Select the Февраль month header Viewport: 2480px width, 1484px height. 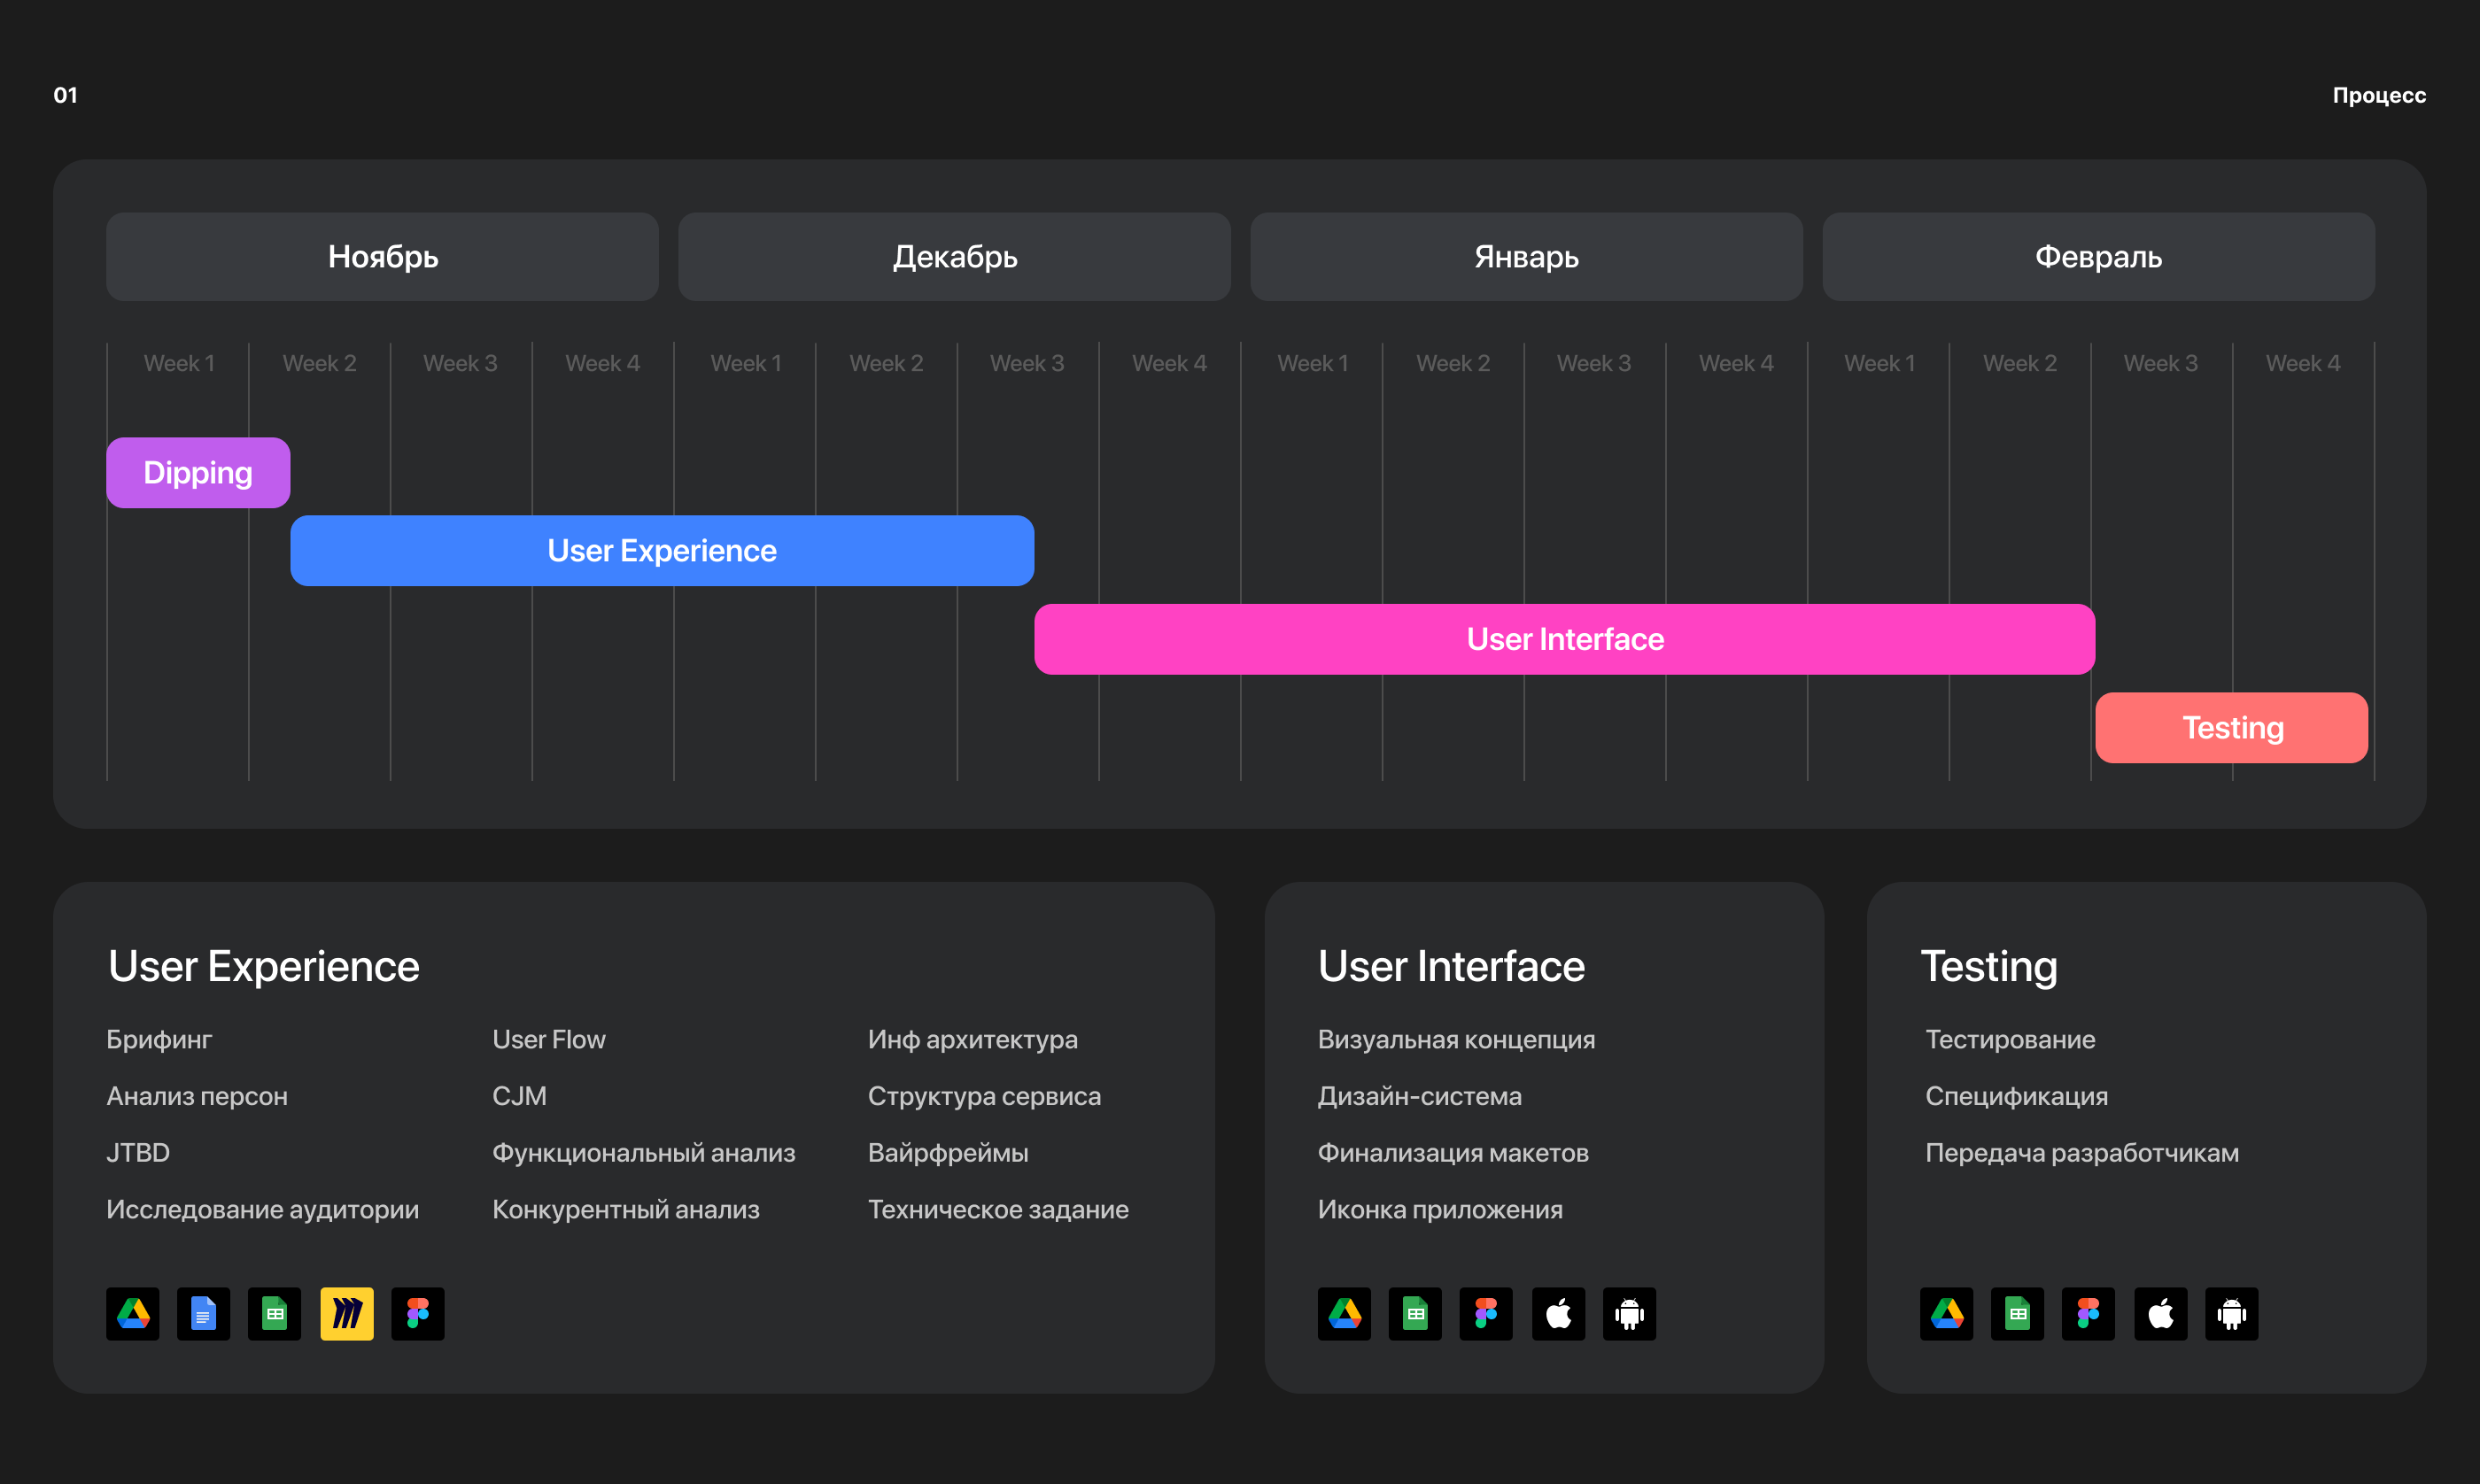pyautogui.click(x=2098, y=257)
